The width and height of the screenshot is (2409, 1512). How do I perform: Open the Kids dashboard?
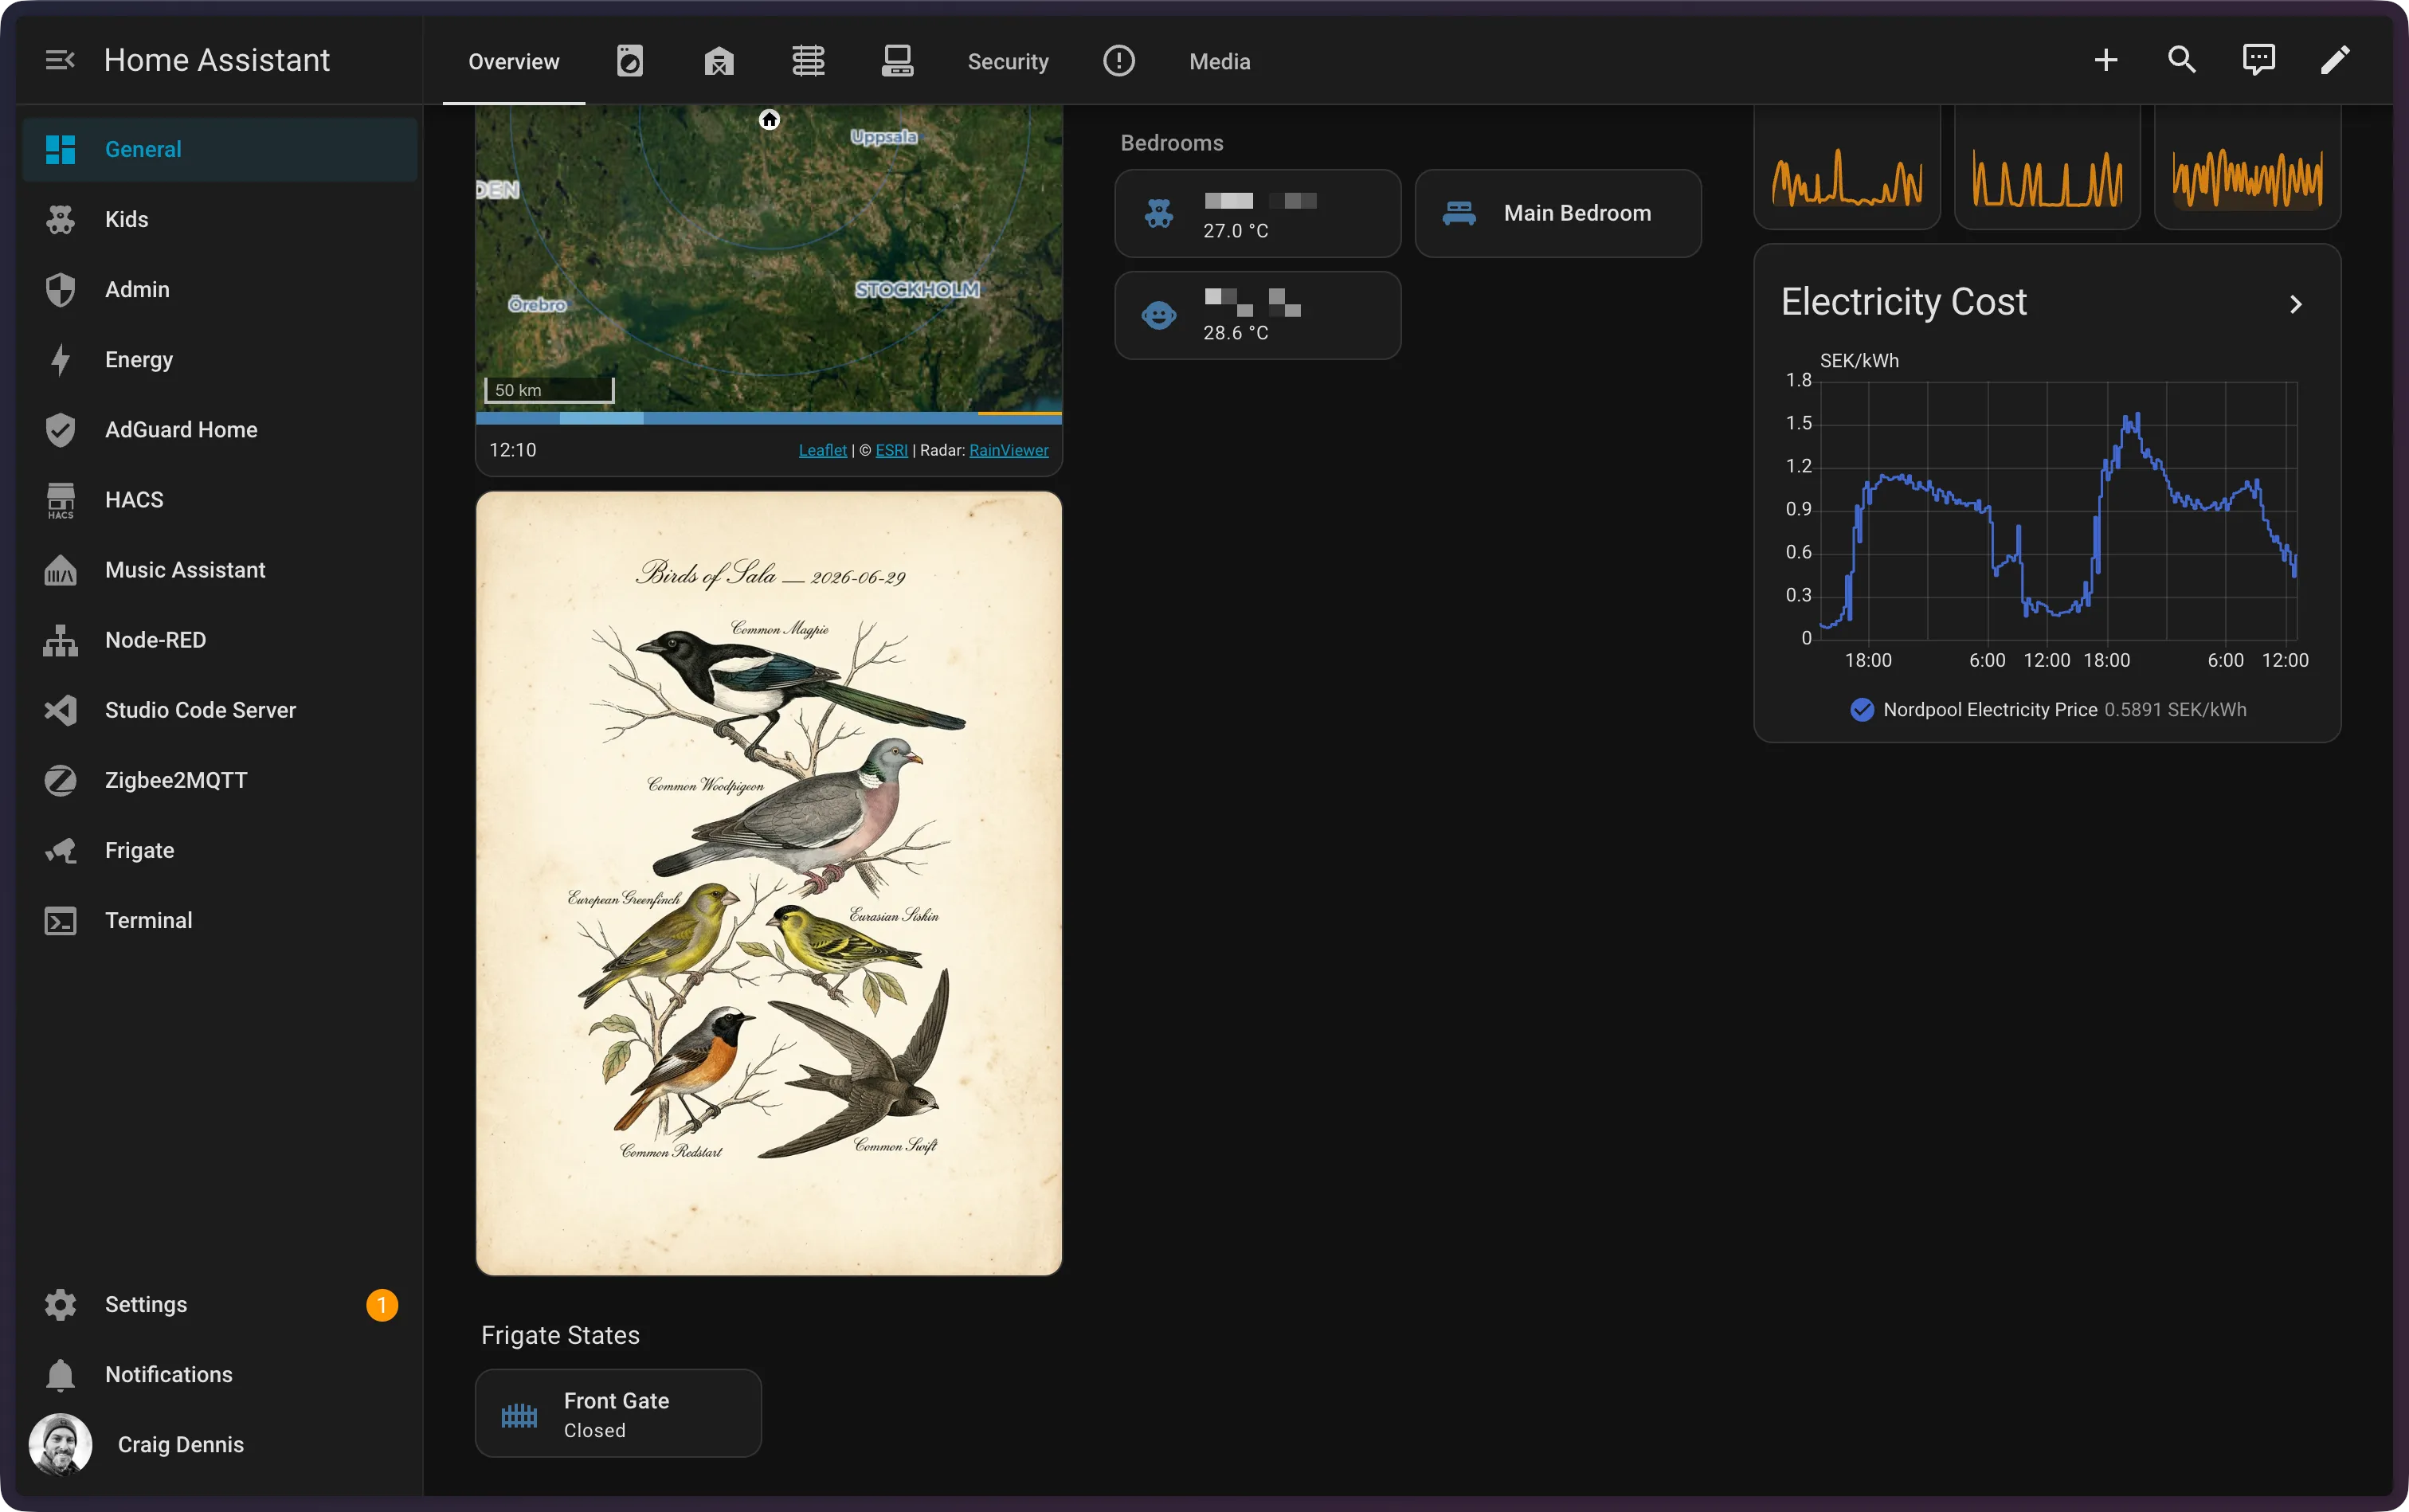pyautogui.click(x=220, y=219)
